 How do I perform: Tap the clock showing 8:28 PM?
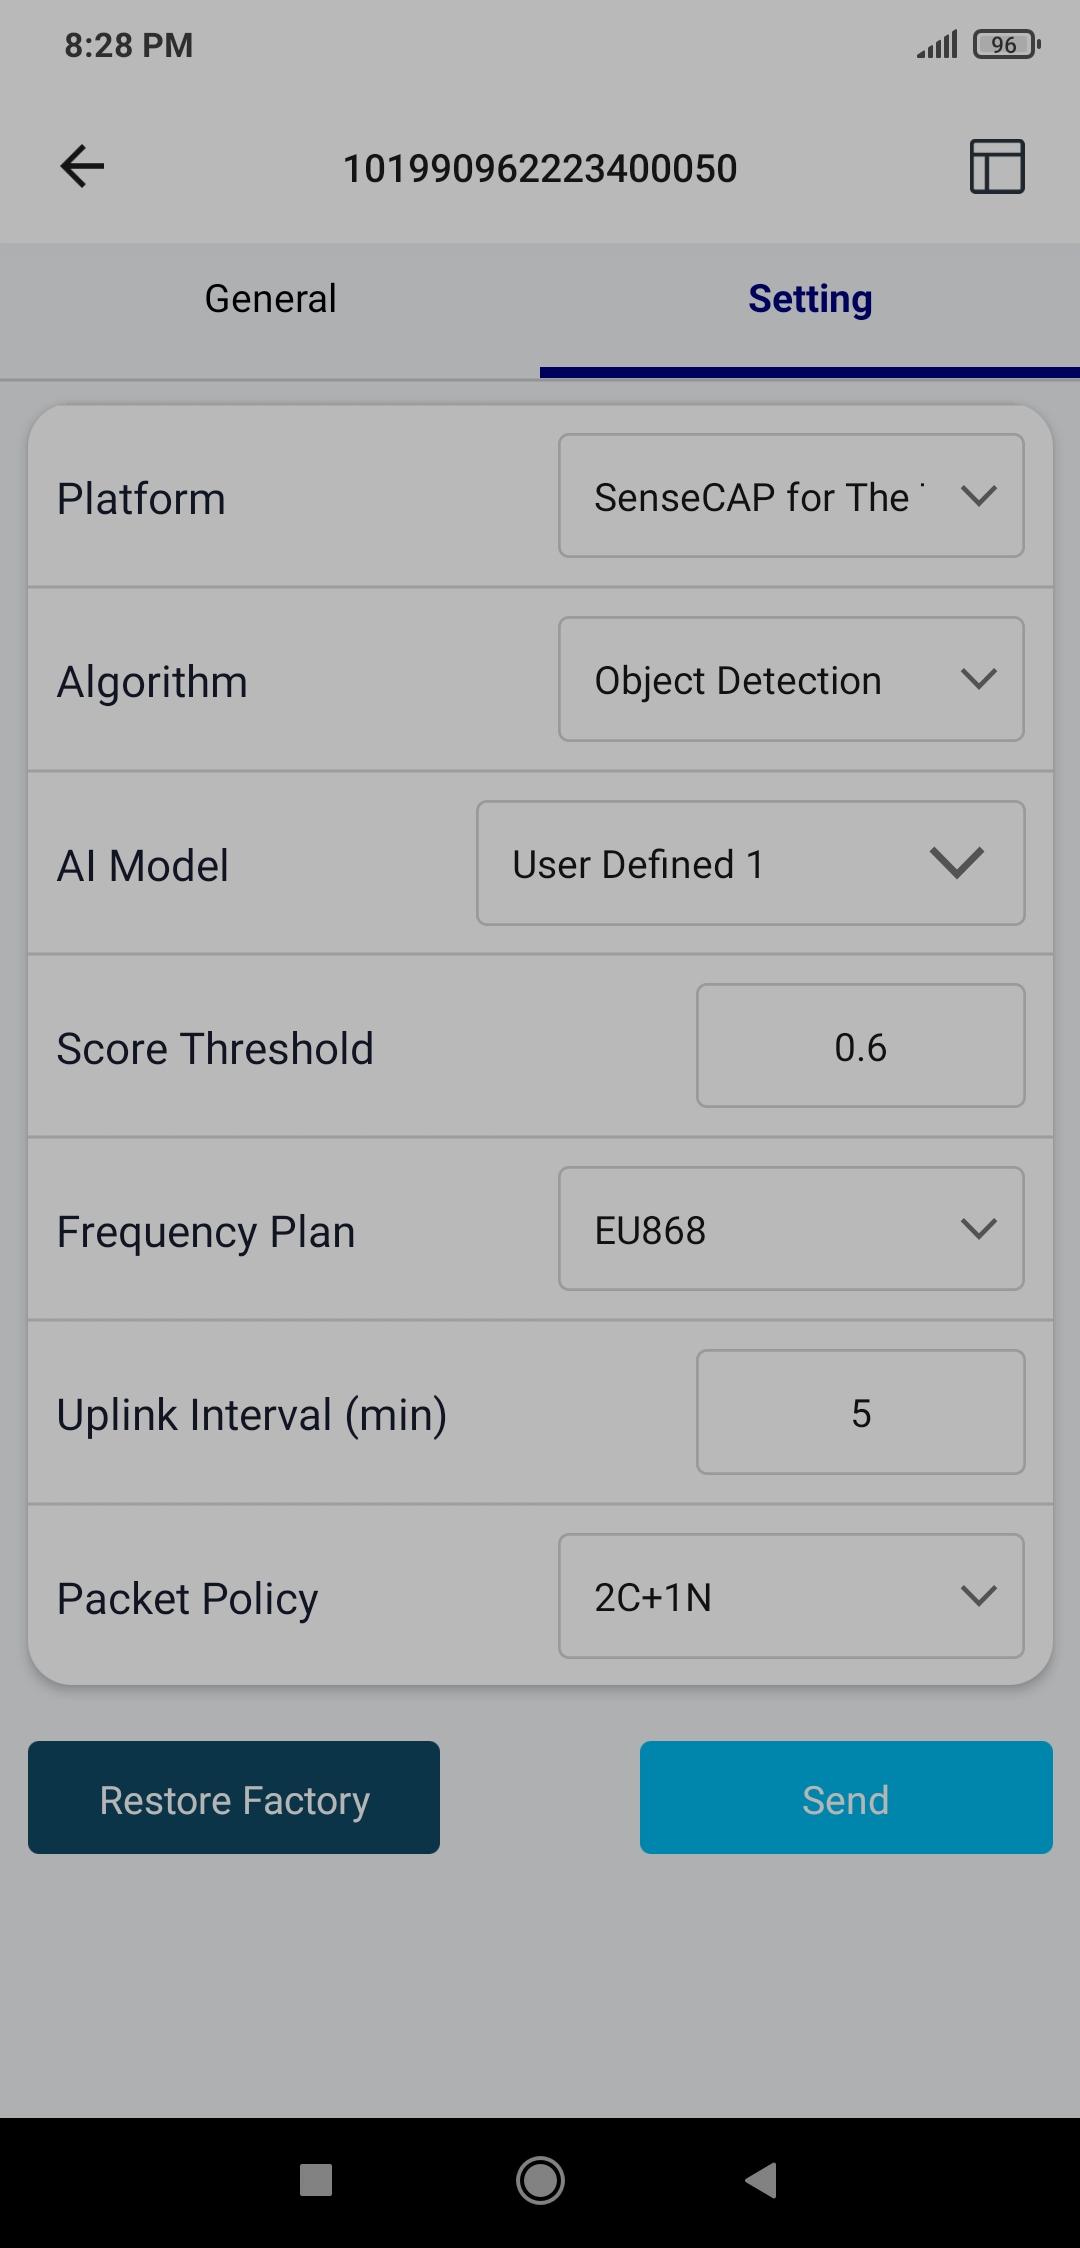[x=128, y=44]
